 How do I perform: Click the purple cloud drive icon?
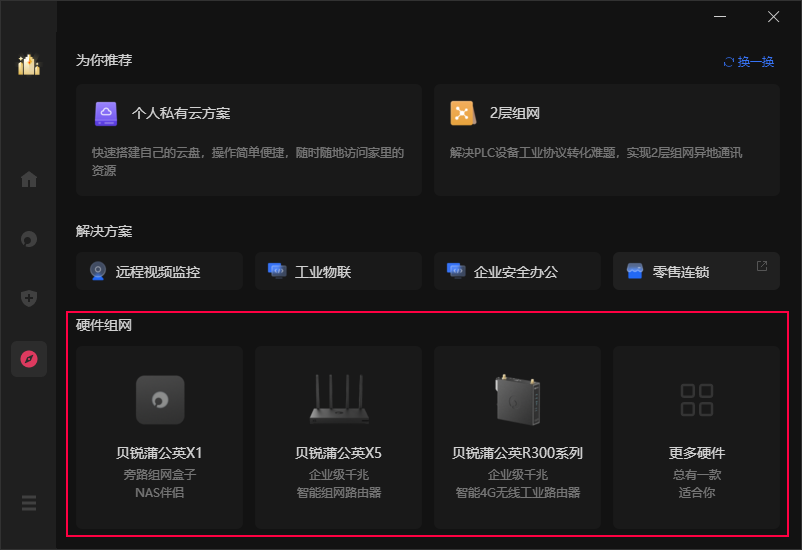(x=106, y=114)
